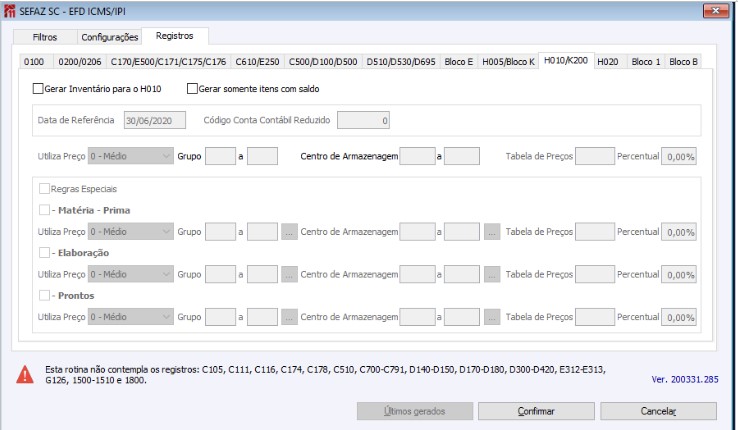Click the Últimos gerados button
This screenshot has width=738, height=430.
click(x=415, y=411)
